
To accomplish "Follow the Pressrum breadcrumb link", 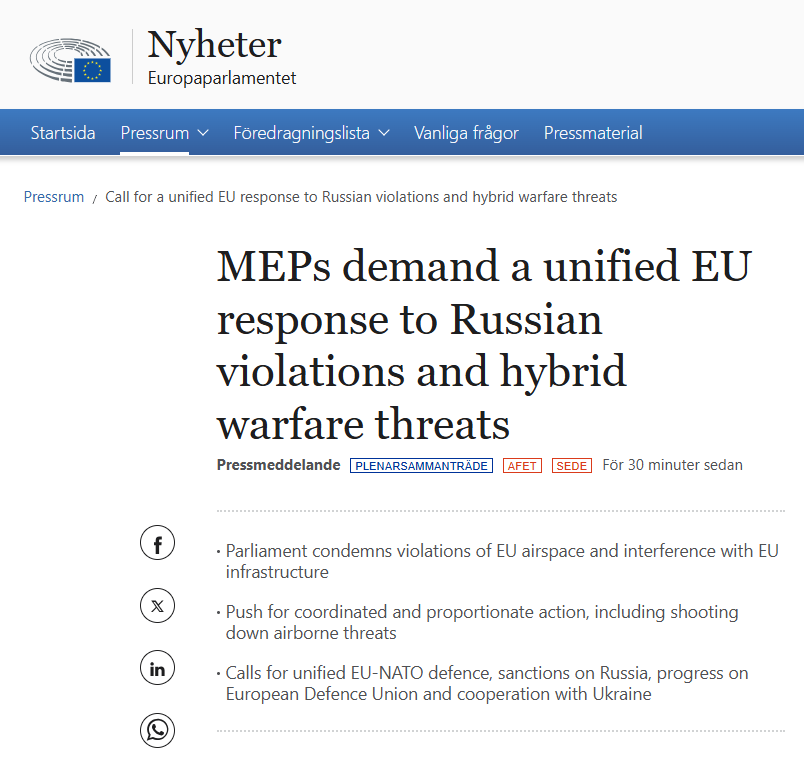I will point(54,197).
